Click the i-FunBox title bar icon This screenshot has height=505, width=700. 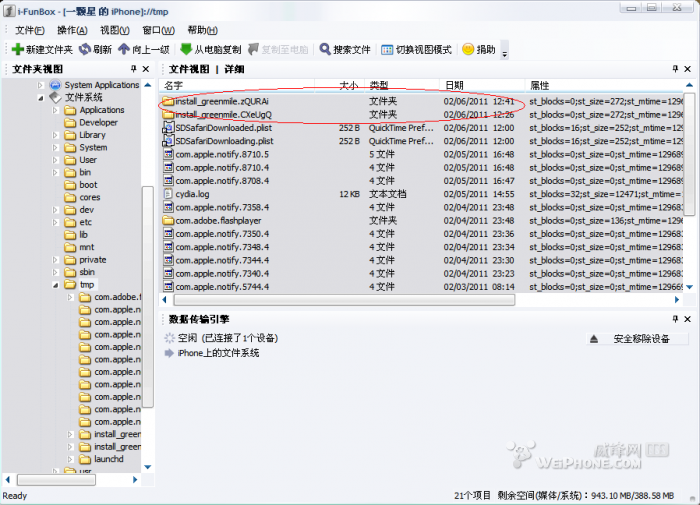tap(9, 11)
